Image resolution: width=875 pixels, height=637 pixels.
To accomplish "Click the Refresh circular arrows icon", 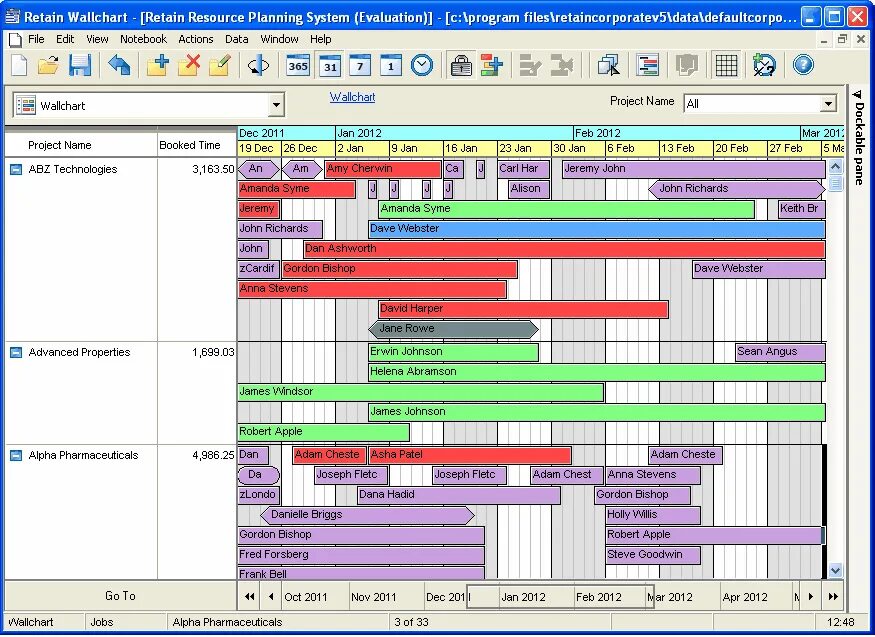I will click(258, 66).
